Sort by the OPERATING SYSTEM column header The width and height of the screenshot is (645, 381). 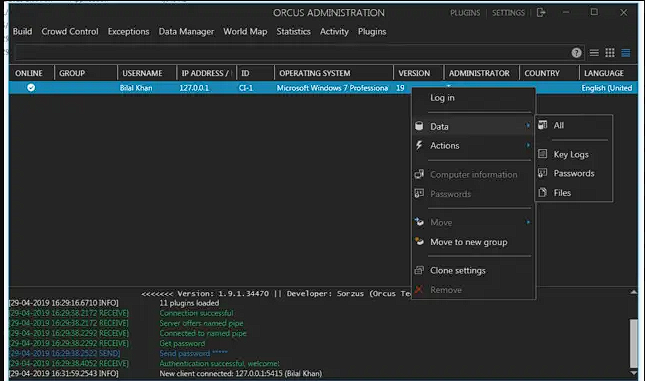[334, 73]
